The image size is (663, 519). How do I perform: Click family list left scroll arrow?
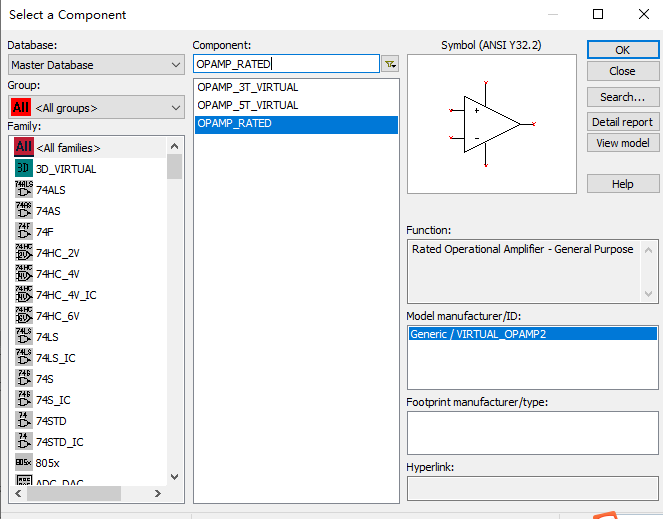pos(18,493)
